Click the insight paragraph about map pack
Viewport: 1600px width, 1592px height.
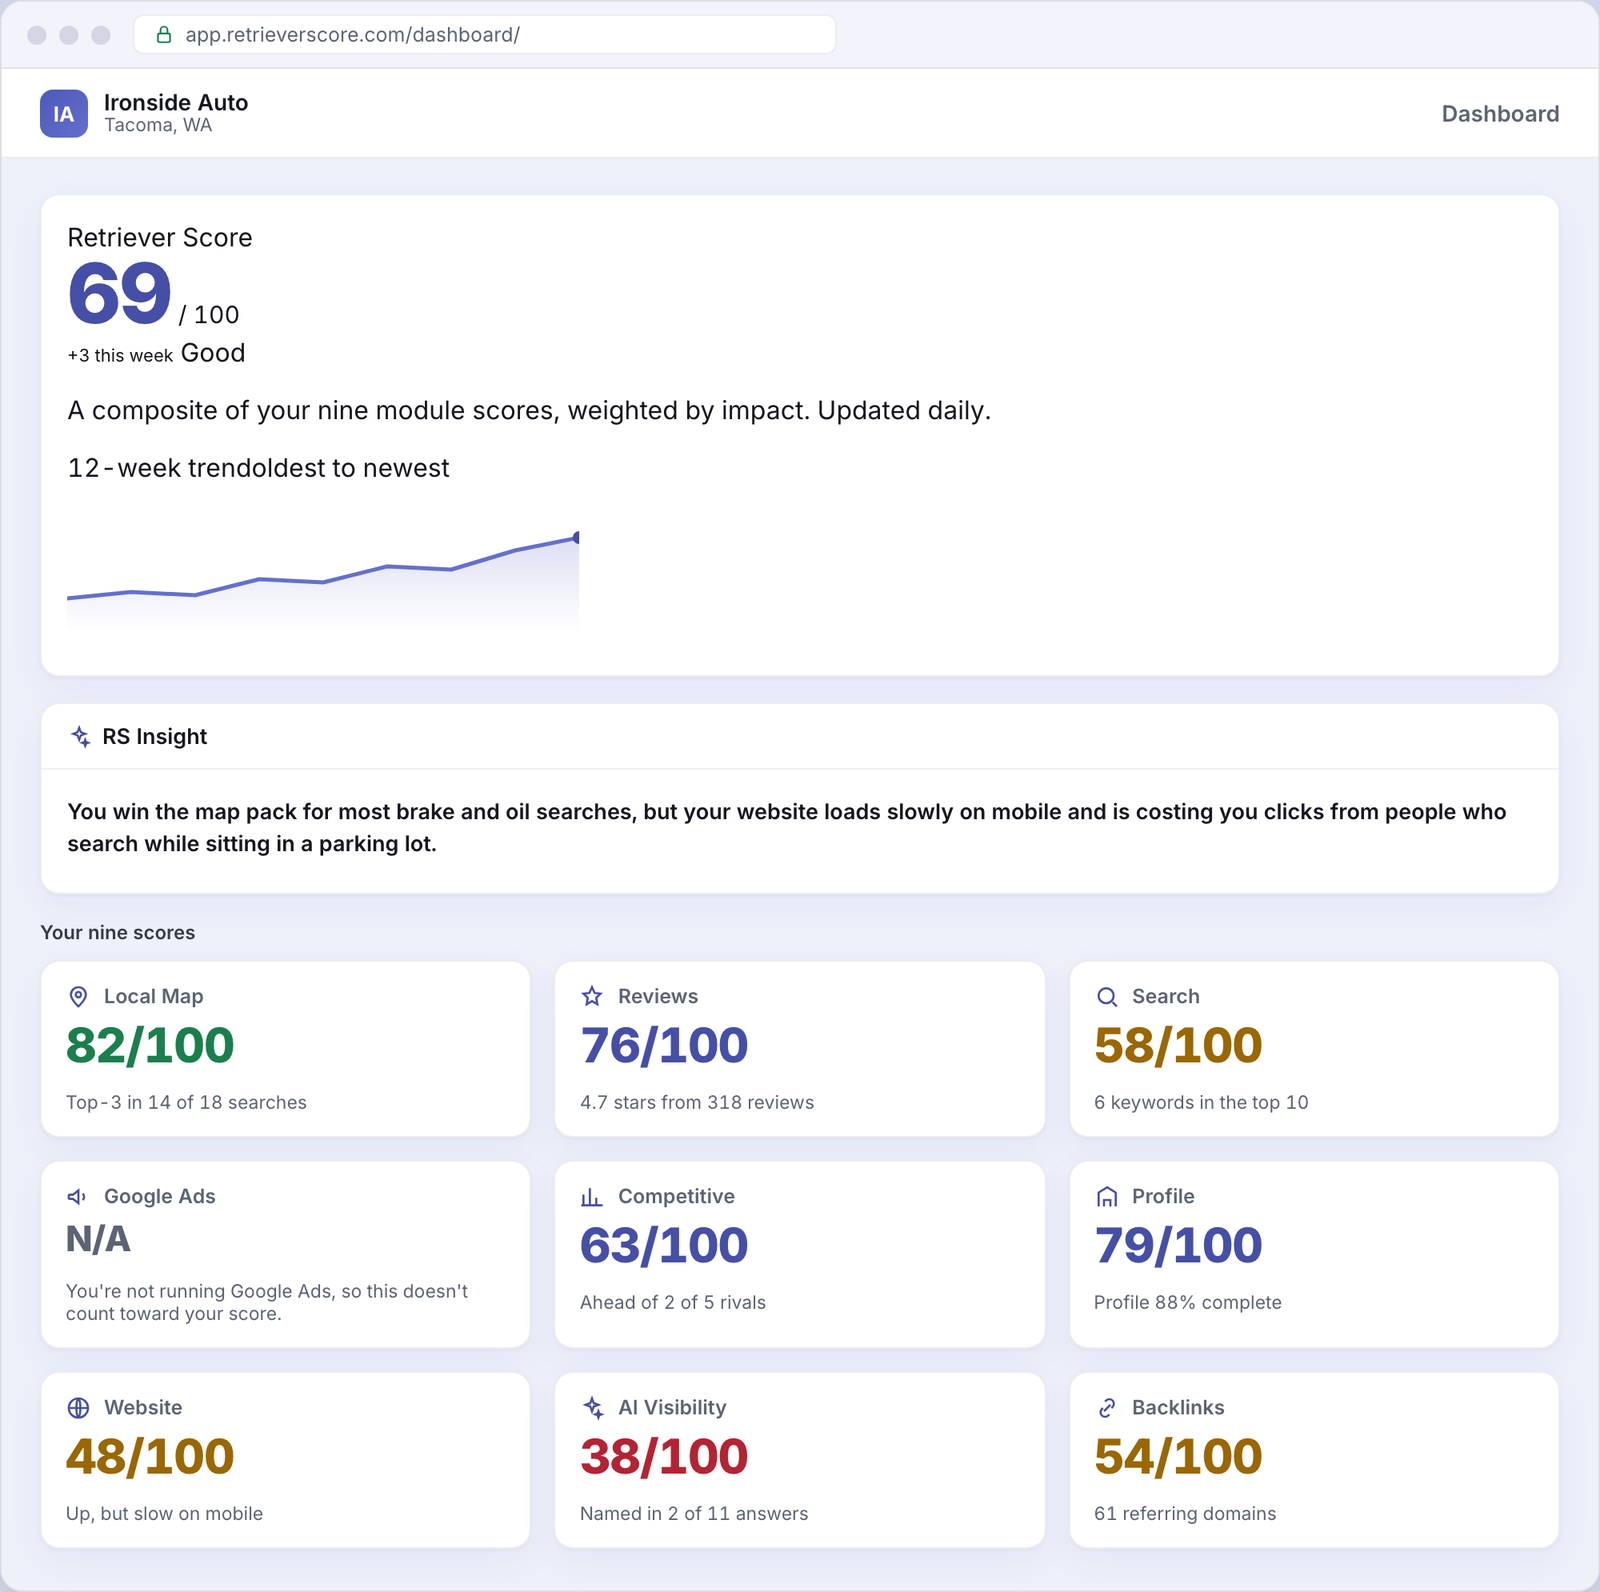[787, 827]
